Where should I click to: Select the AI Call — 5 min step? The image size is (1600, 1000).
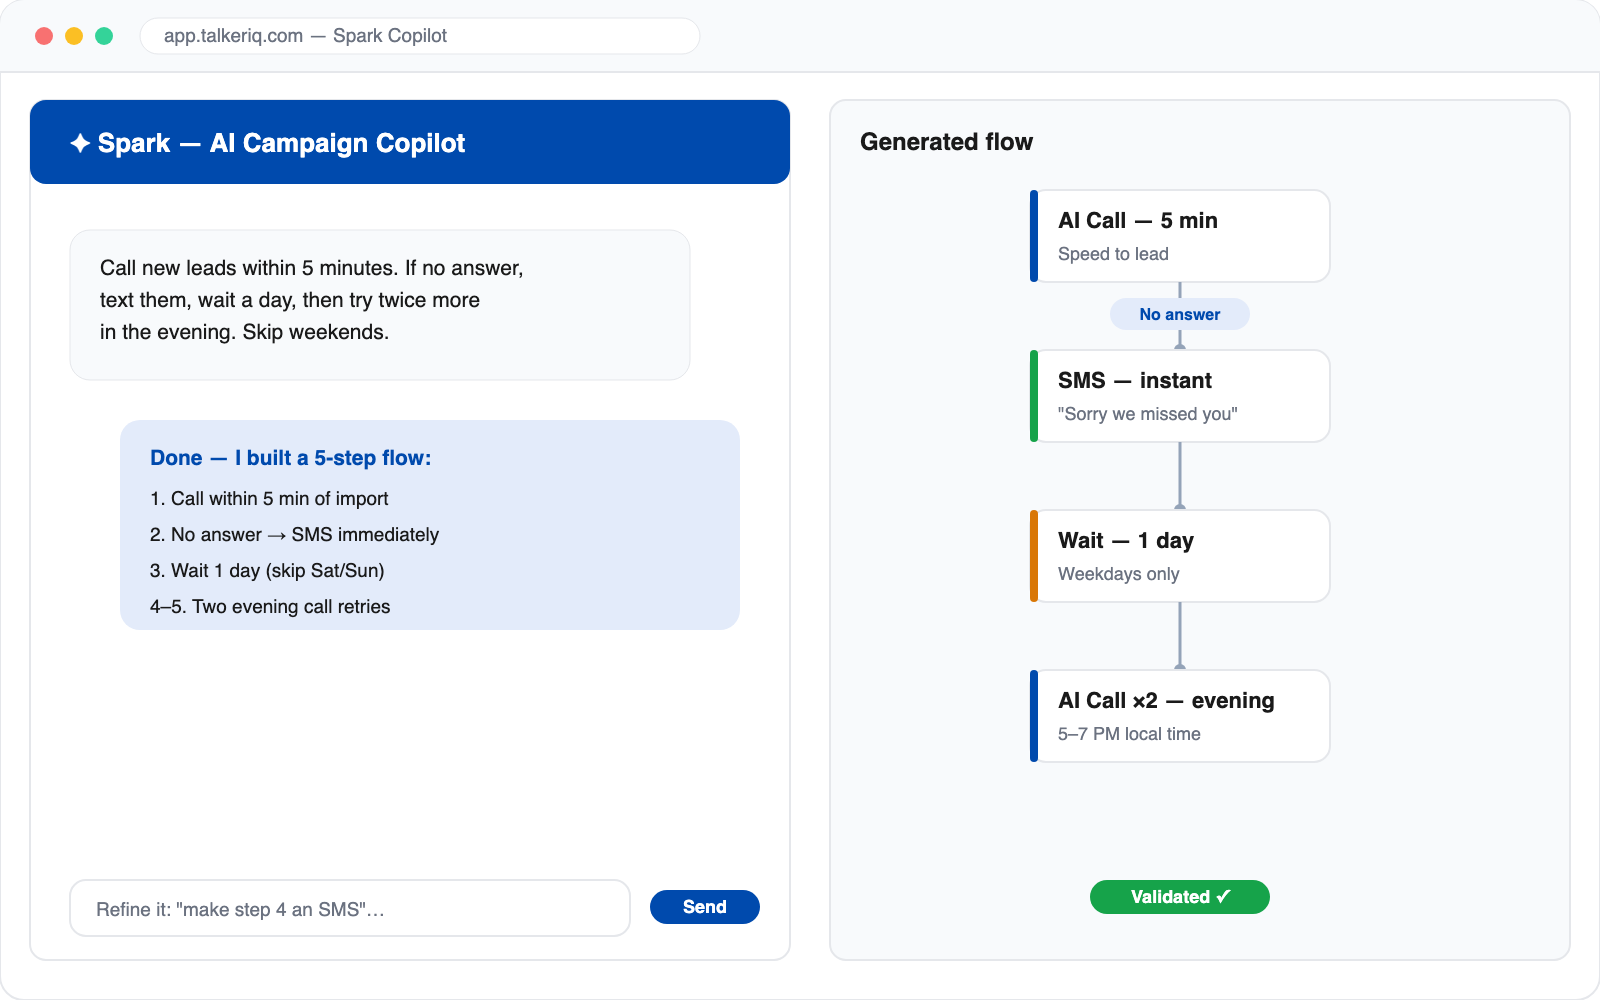(x=1180, y=236)
